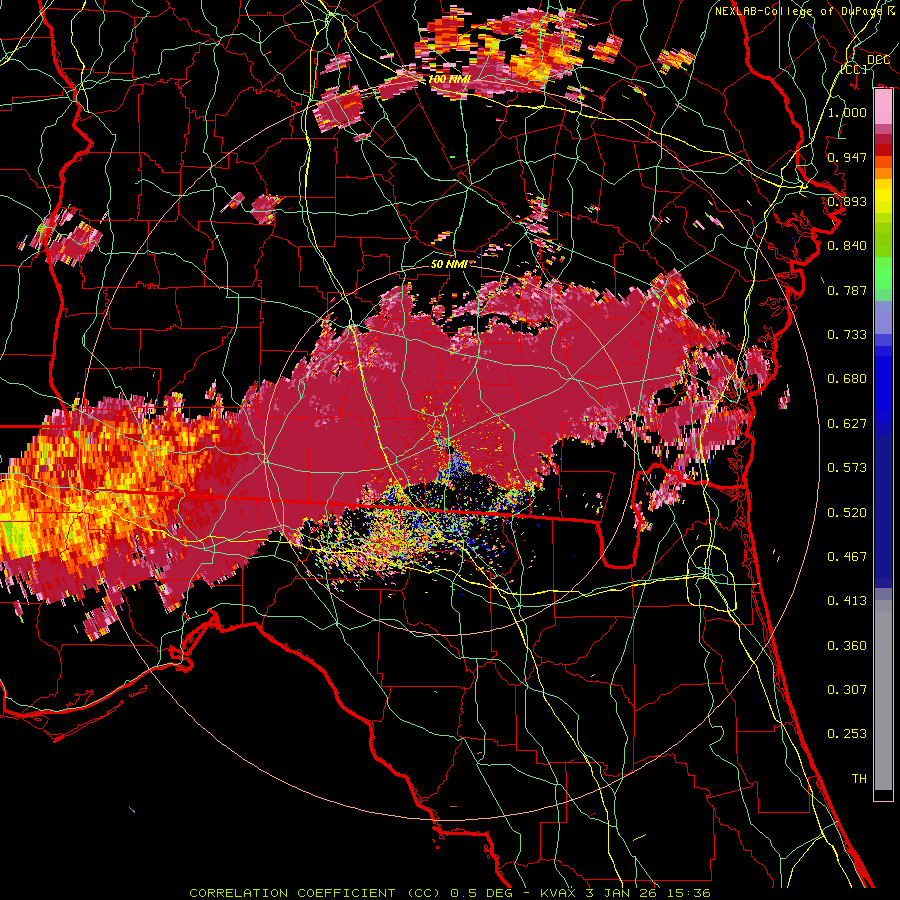Click the DCC label above the color scale
The width and height of the screenshot is (900, 900).
878,60
